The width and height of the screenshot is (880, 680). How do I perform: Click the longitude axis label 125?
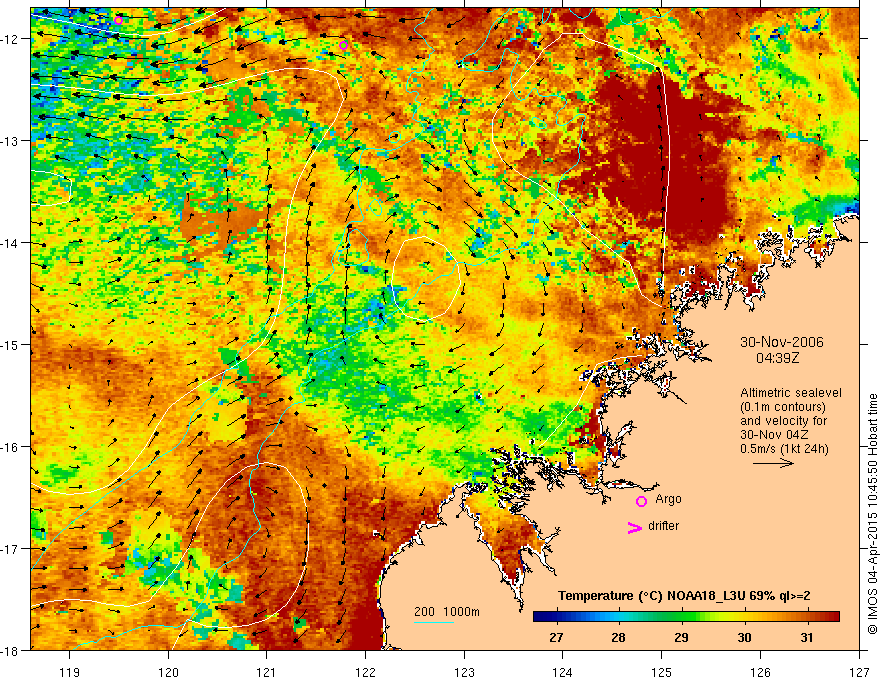[x=662, y=672]
